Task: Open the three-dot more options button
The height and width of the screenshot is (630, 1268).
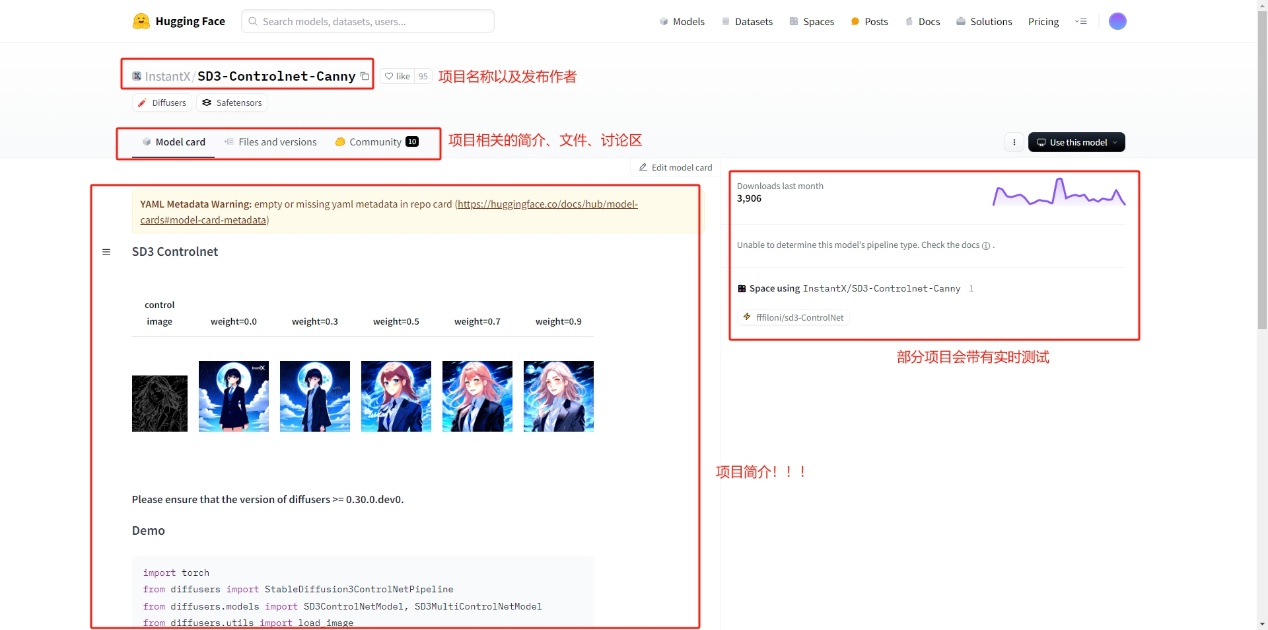Action: (1014, 142)
